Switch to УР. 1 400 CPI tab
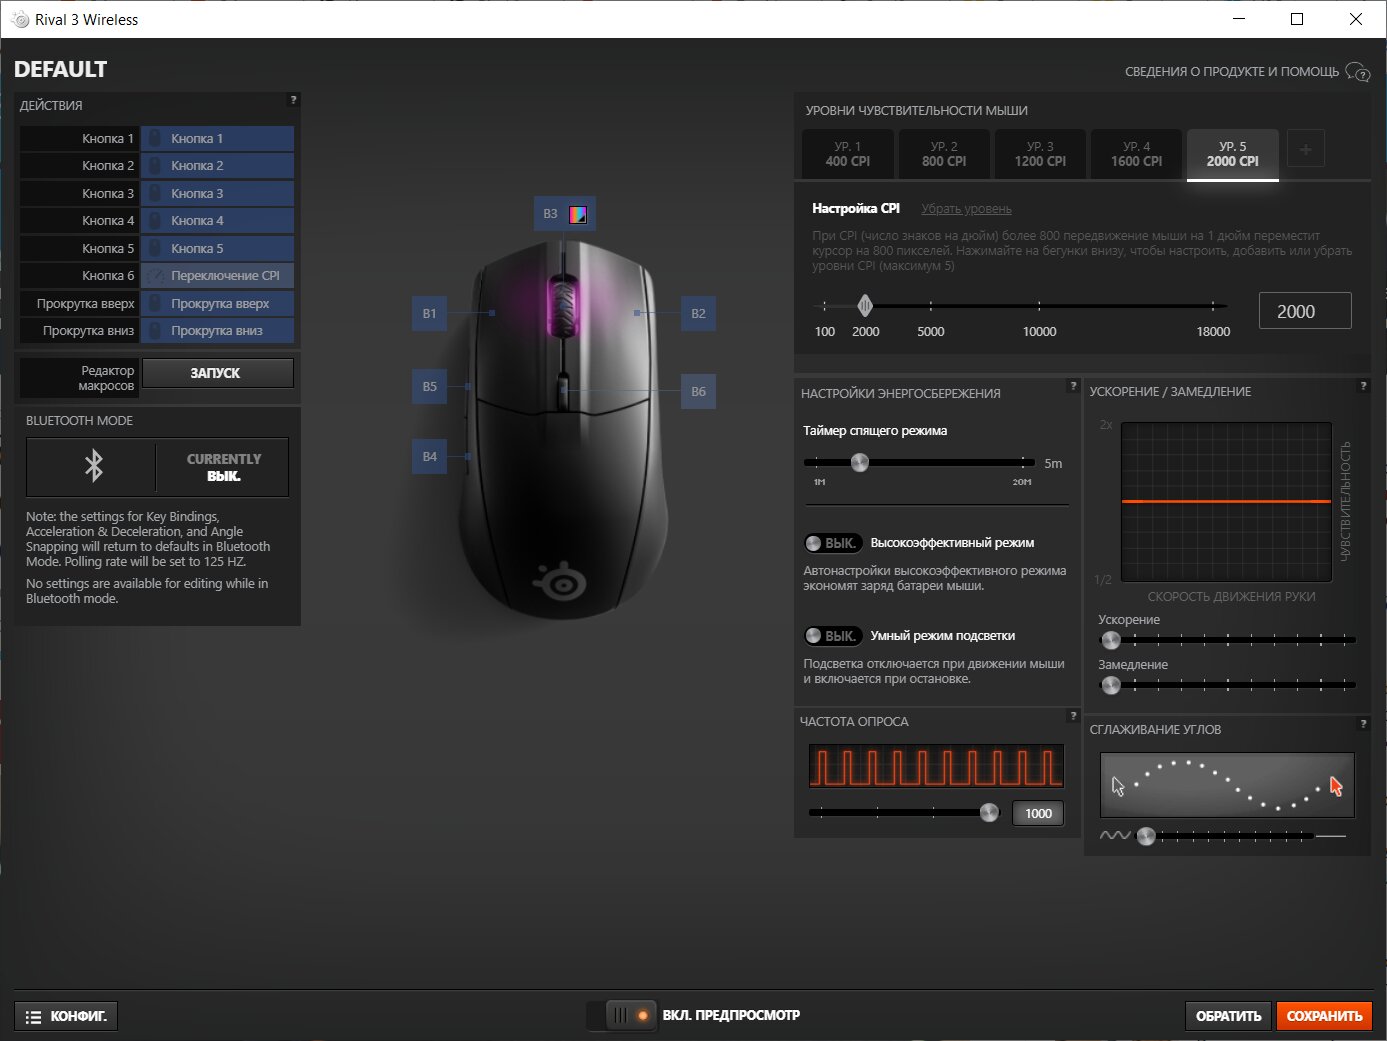The height and width of the screenshot is (1041, 1387). (848, 154)
